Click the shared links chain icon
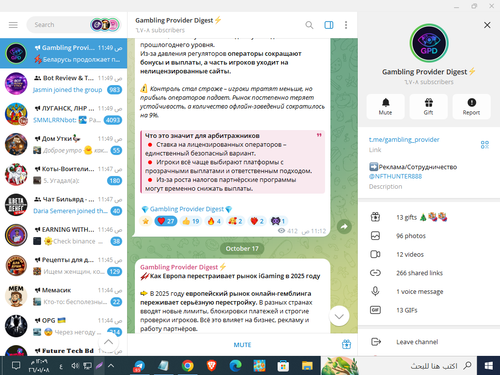 point(375,273)
